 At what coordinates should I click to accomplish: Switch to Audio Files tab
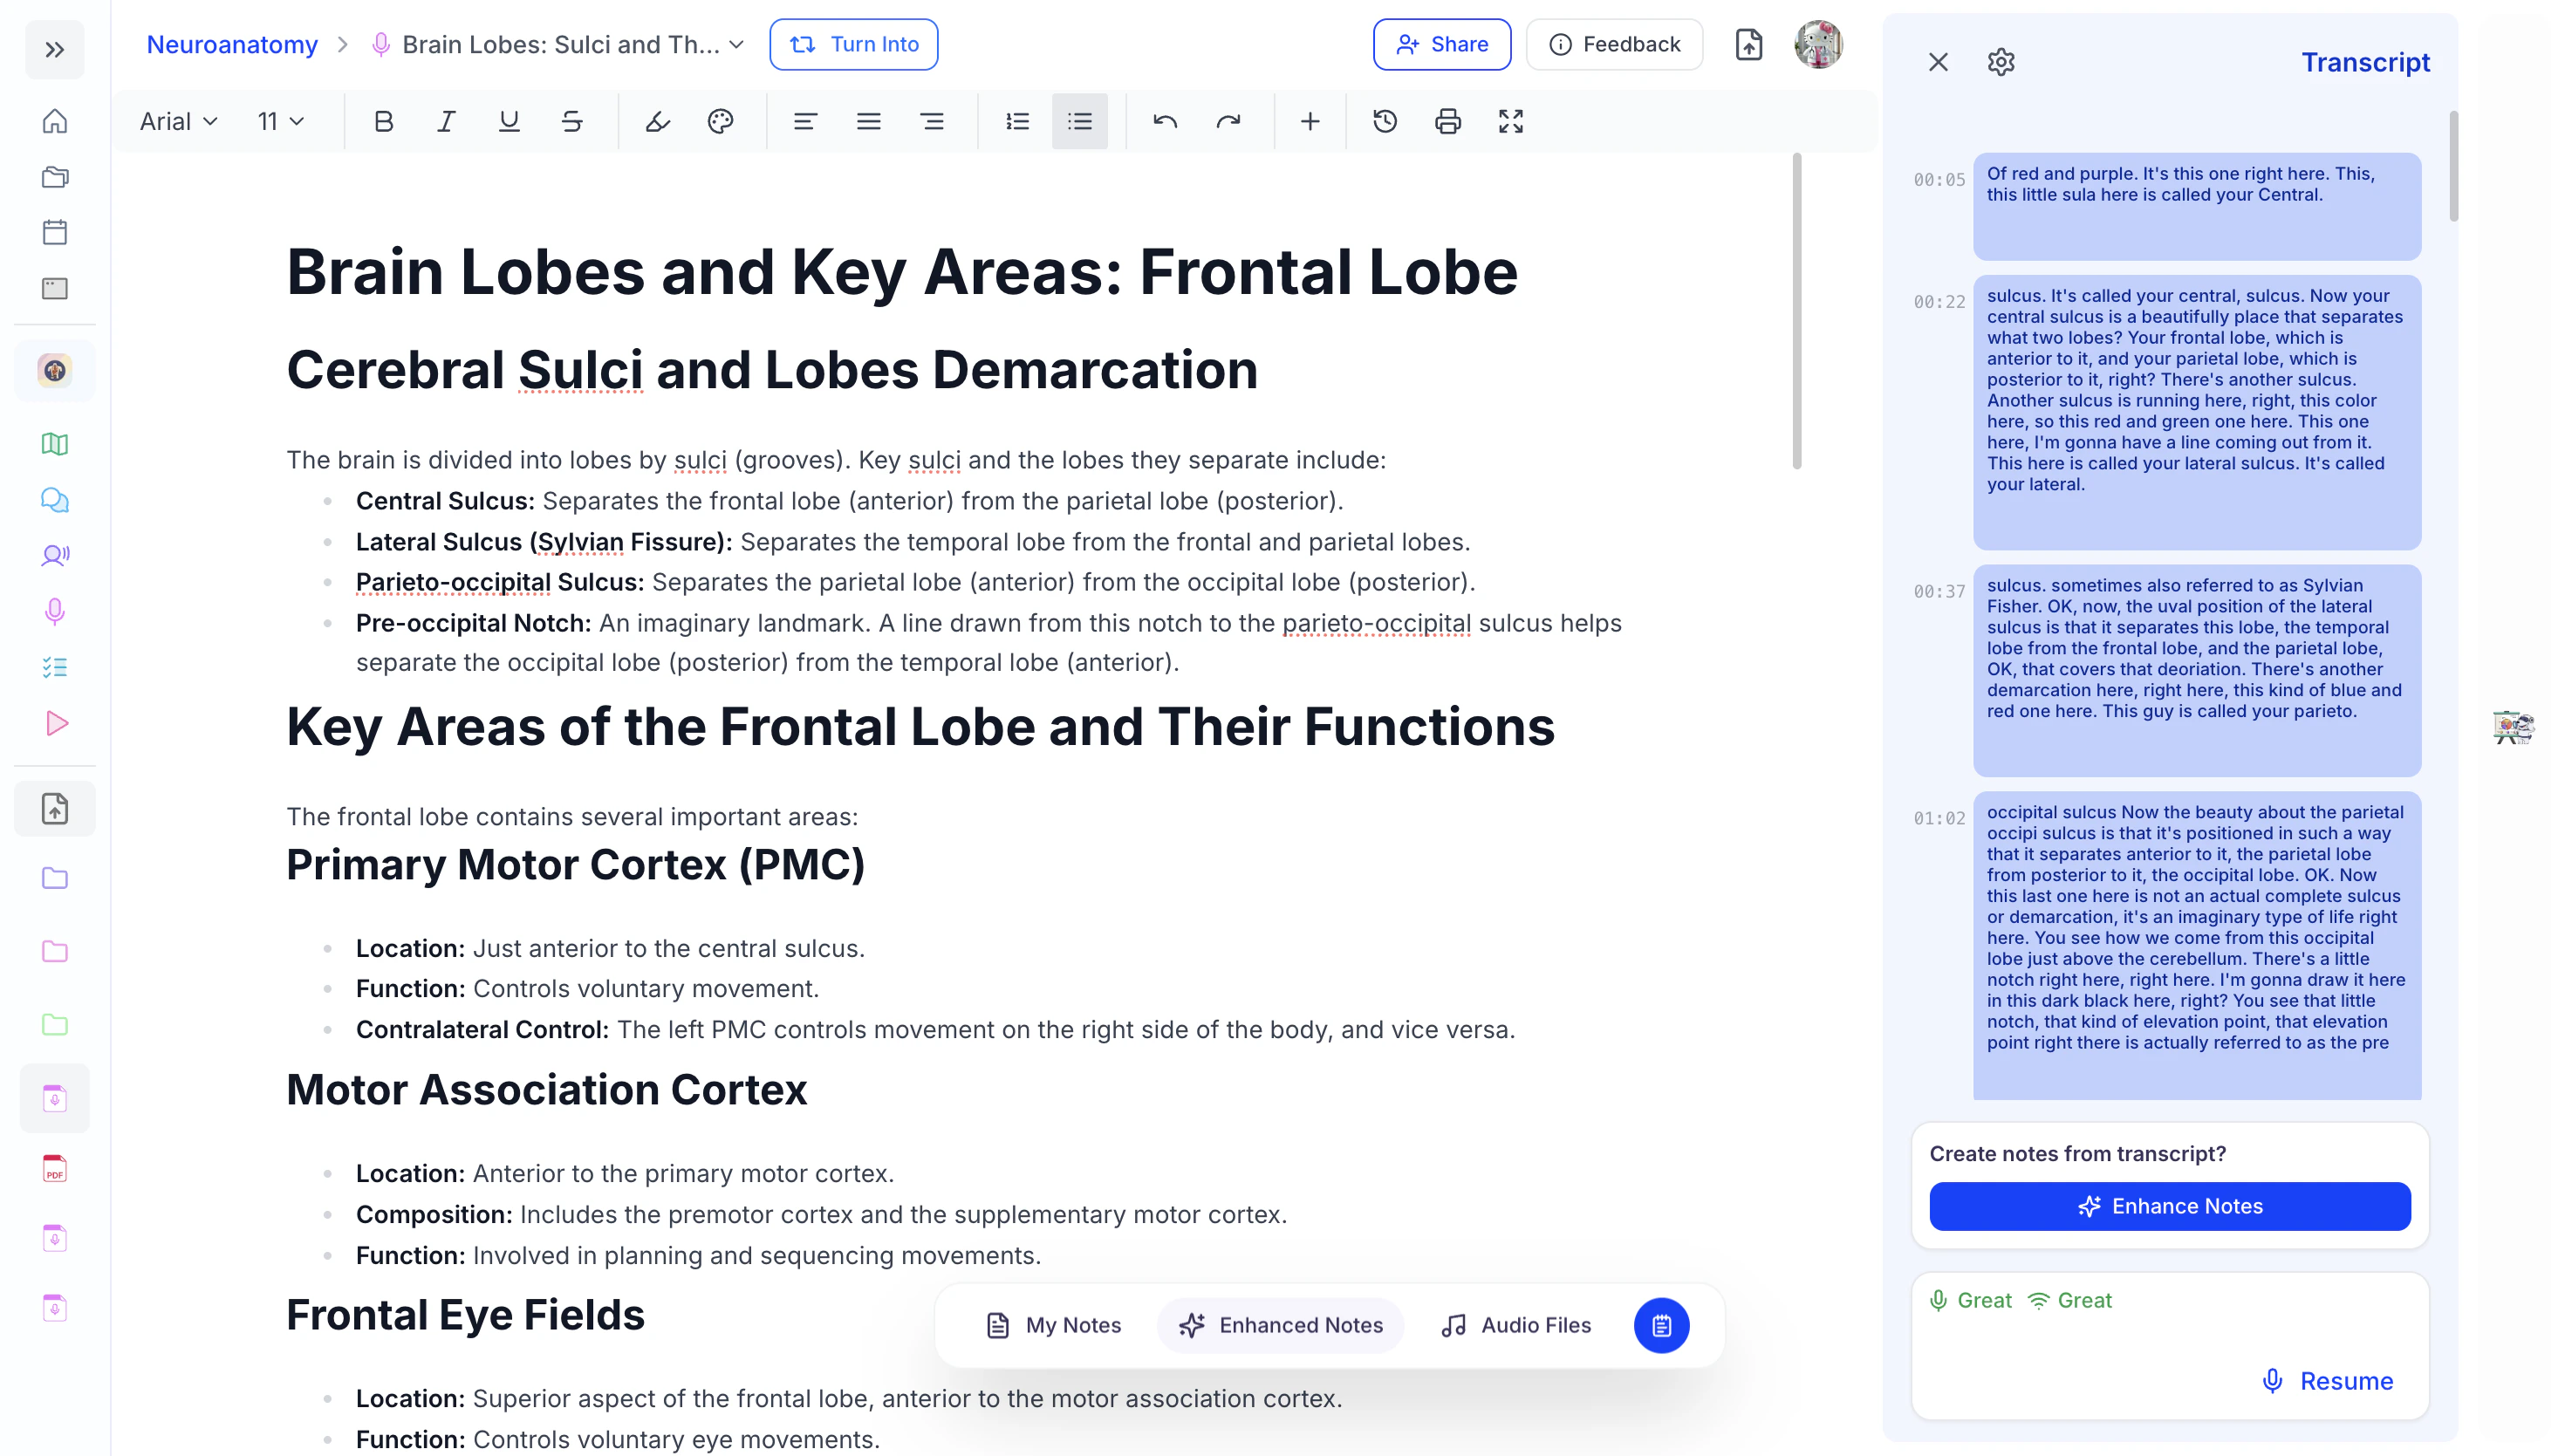[1515, 1325]
